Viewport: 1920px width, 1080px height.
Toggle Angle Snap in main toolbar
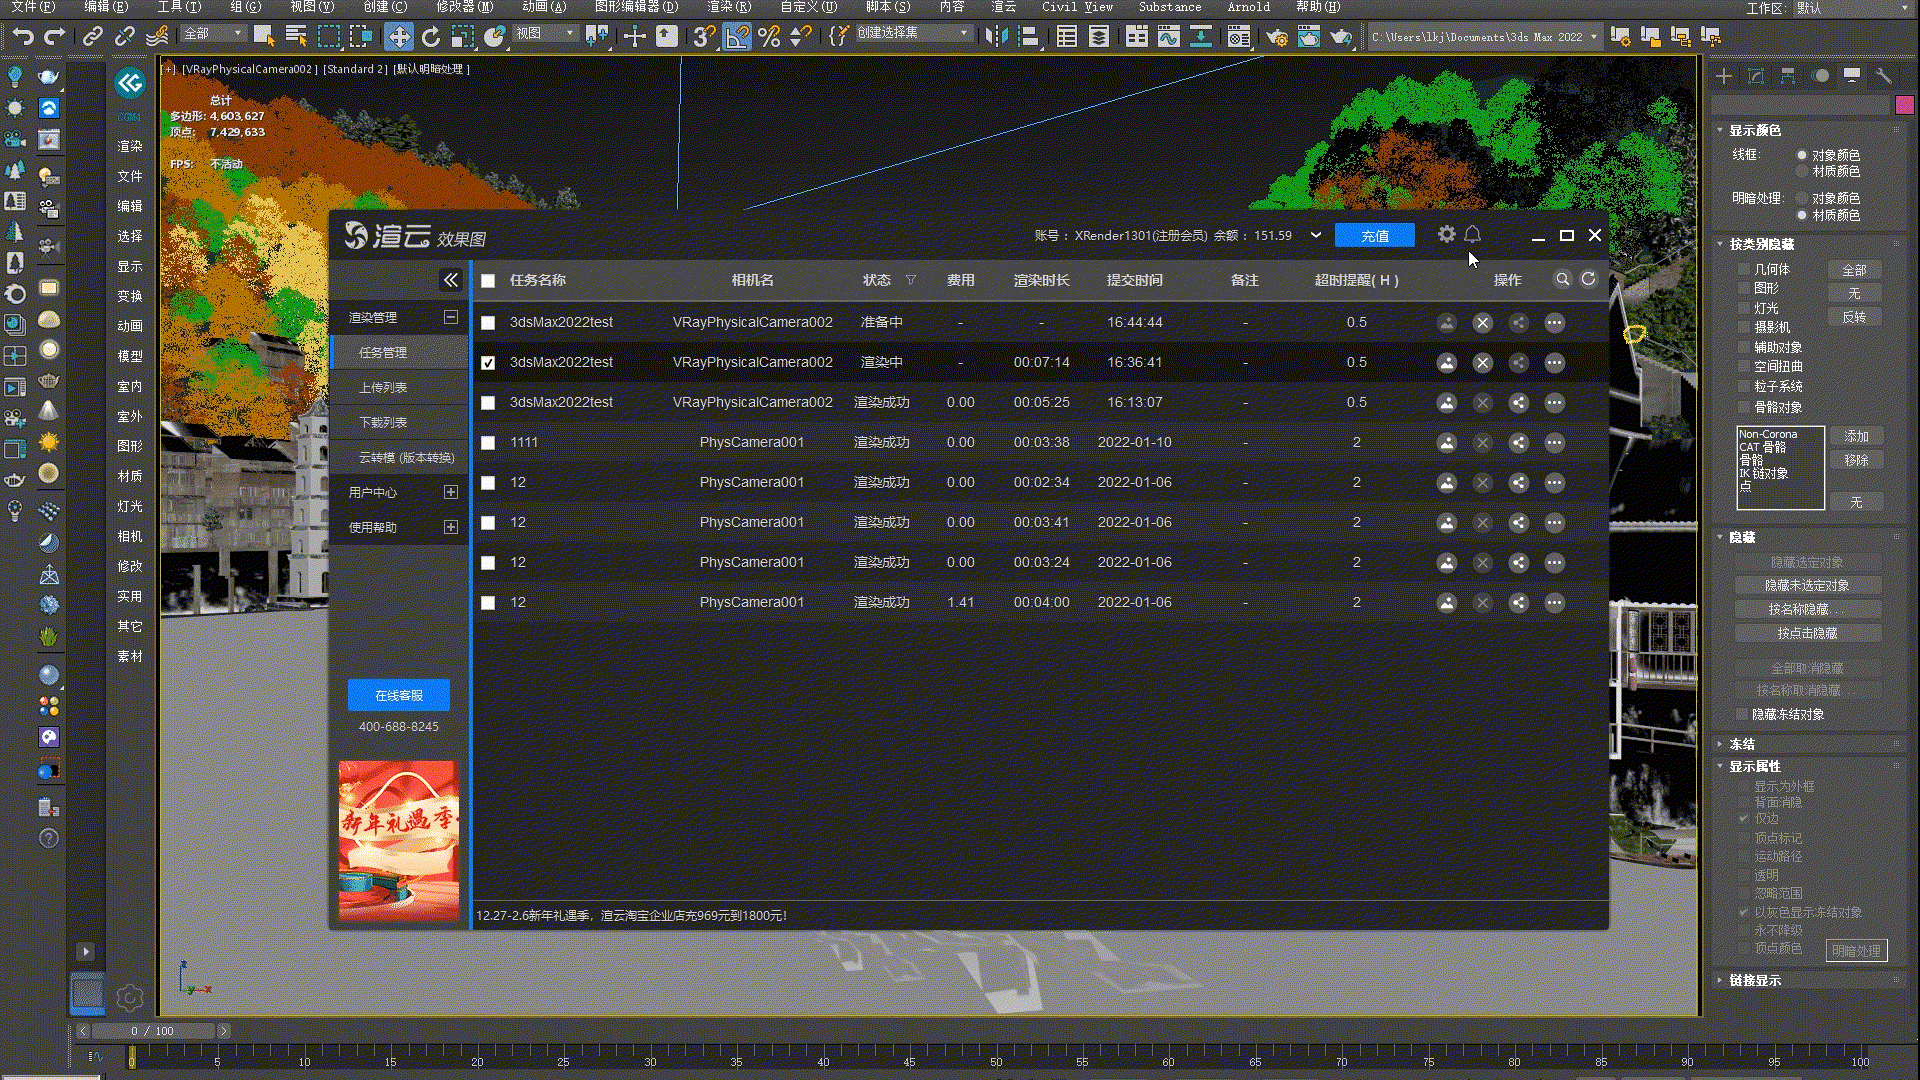pos(737,37)
